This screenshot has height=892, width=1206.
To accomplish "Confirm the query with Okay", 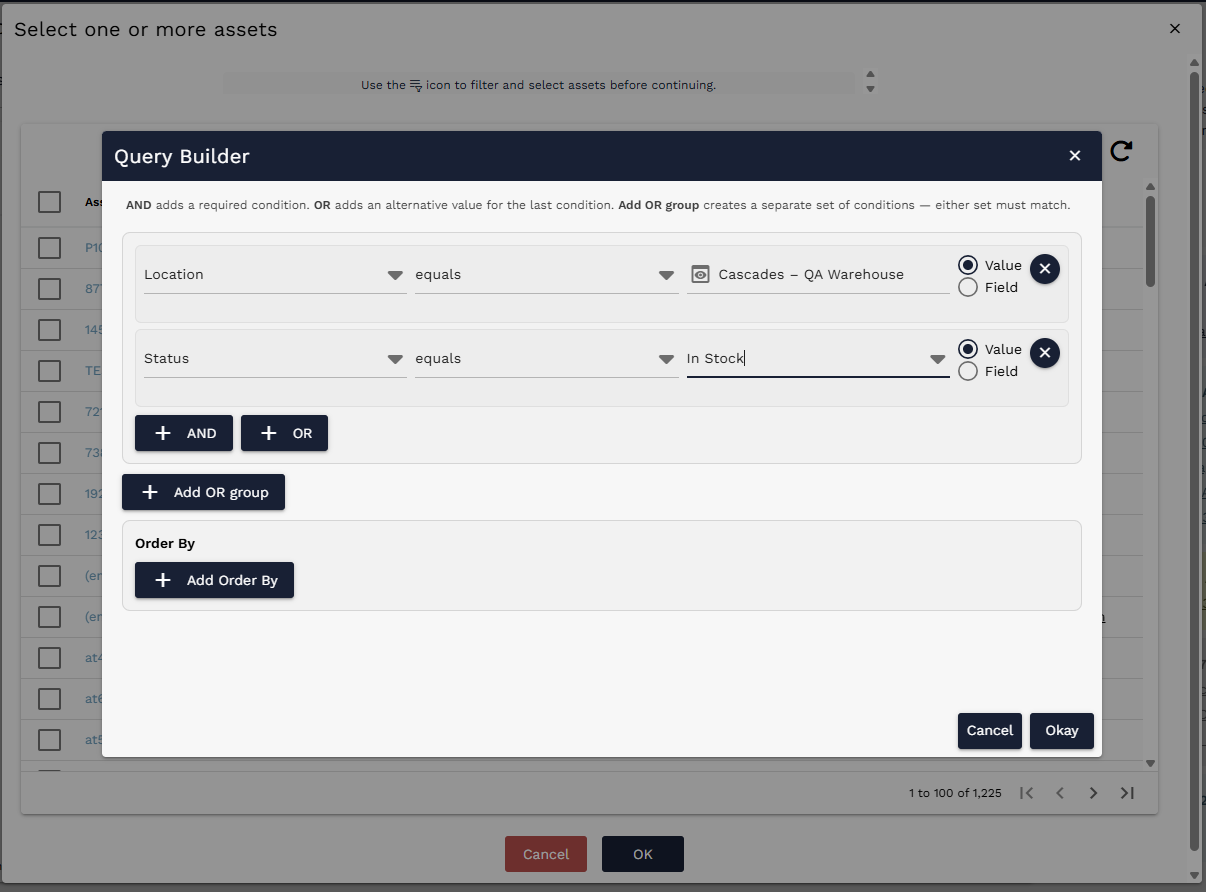I will point(1062,730).
